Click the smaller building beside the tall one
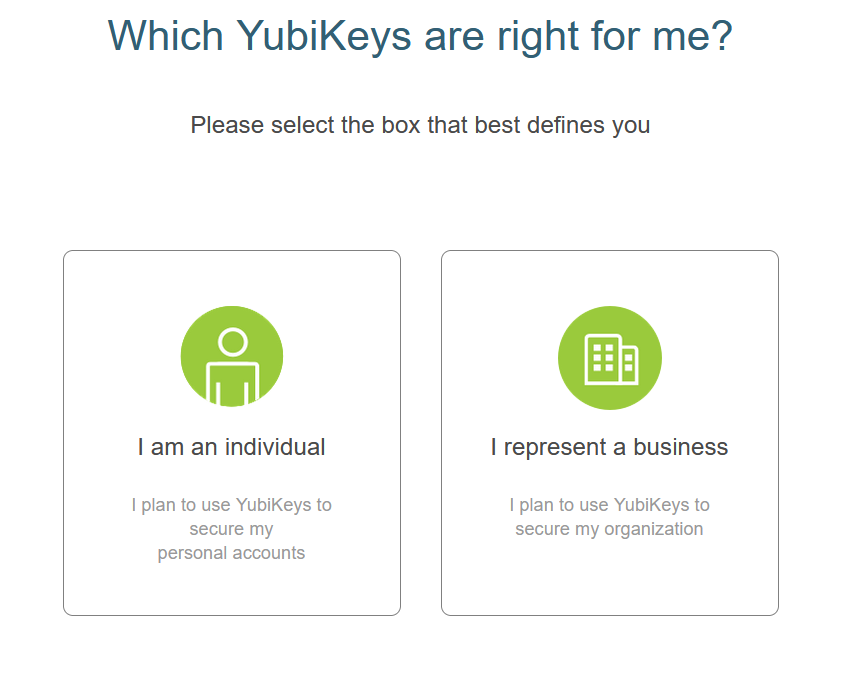 (x=630, y=365)
